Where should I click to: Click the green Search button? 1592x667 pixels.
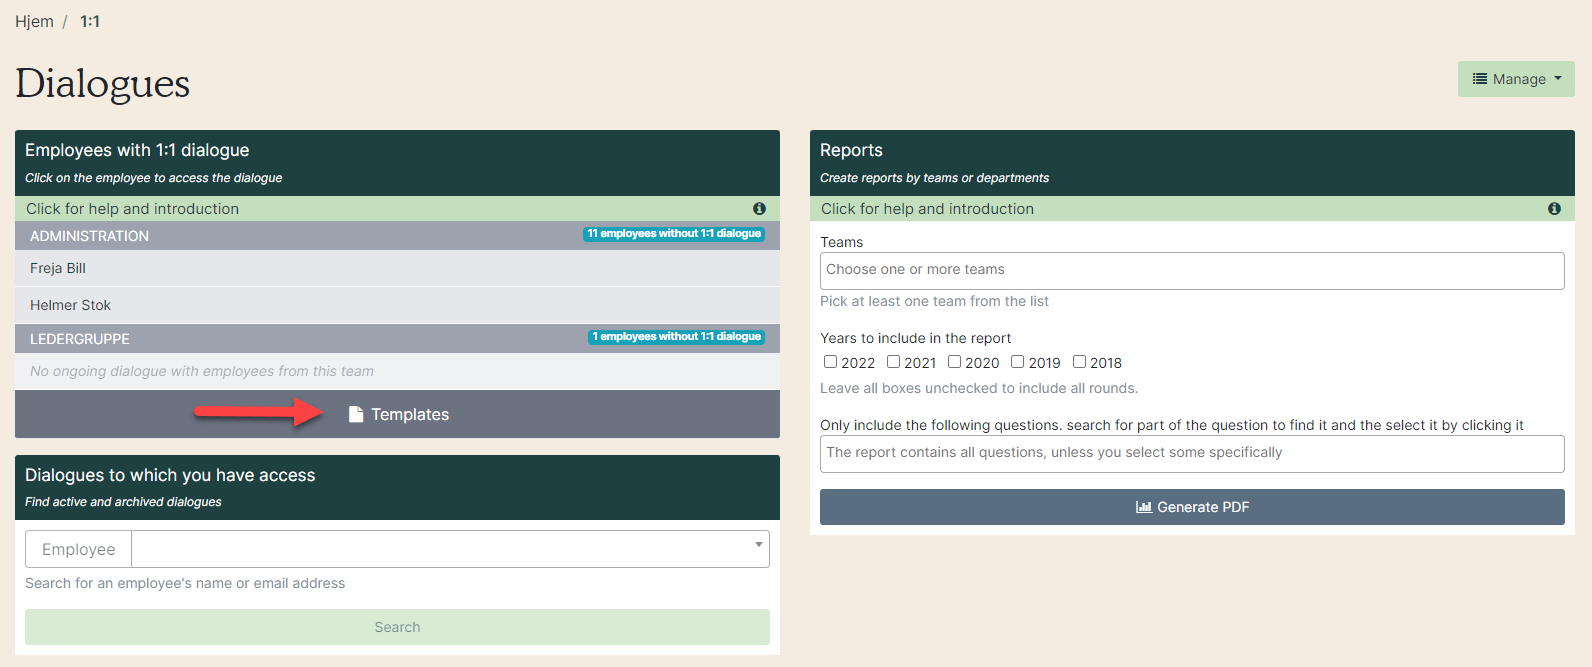(397, 627)
